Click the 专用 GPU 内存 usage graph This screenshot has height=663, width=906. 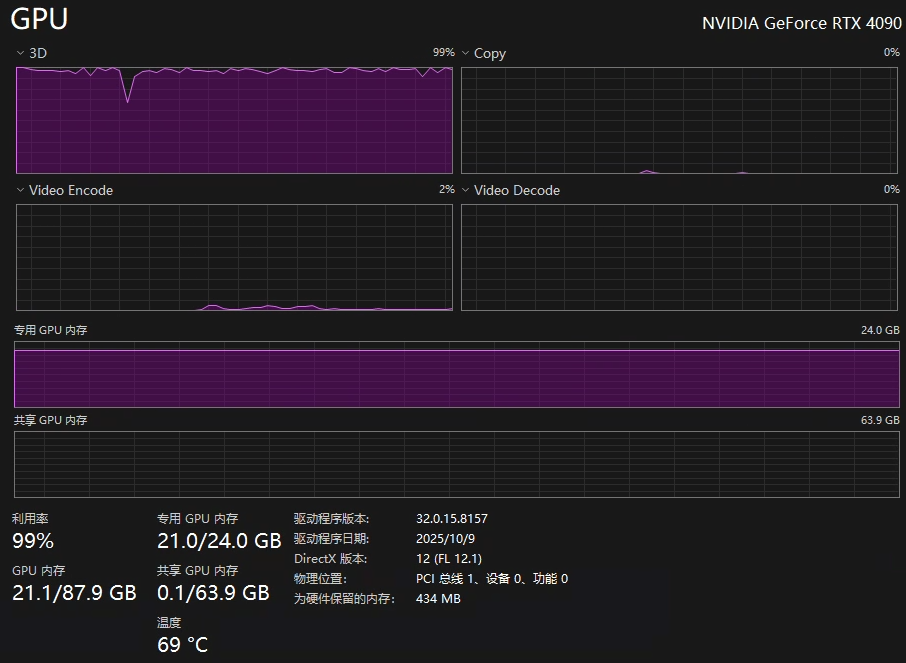(x=456, y=374)
